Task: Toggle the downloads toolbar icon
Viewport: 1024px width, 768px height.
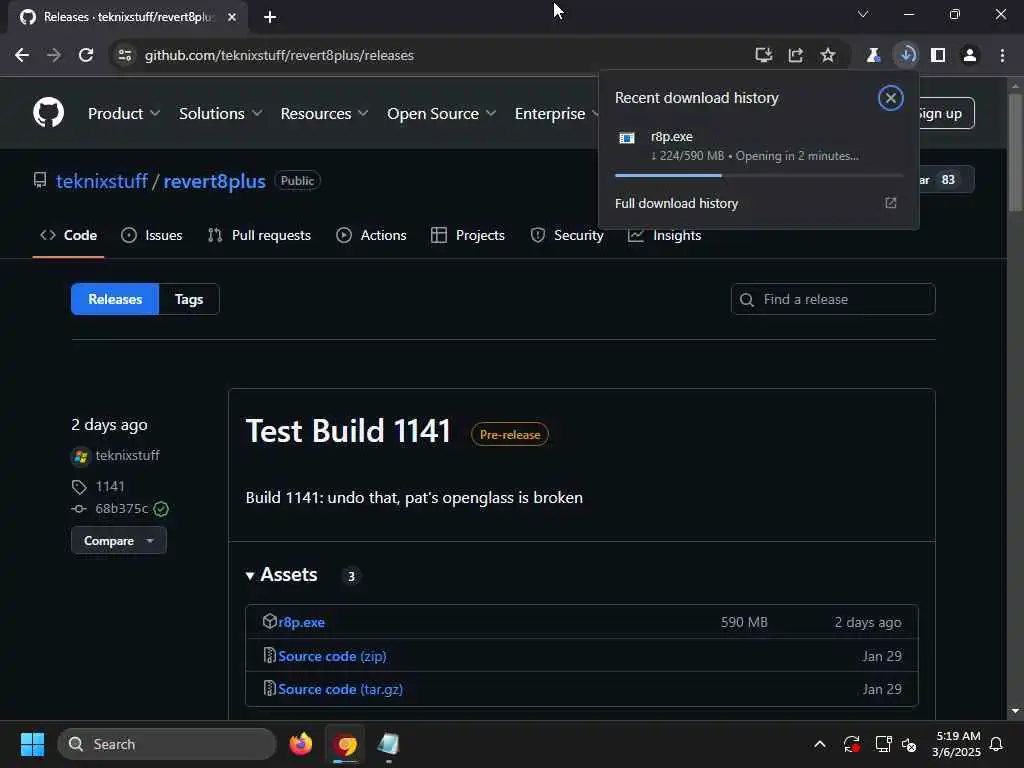Action: pos(906,56)
